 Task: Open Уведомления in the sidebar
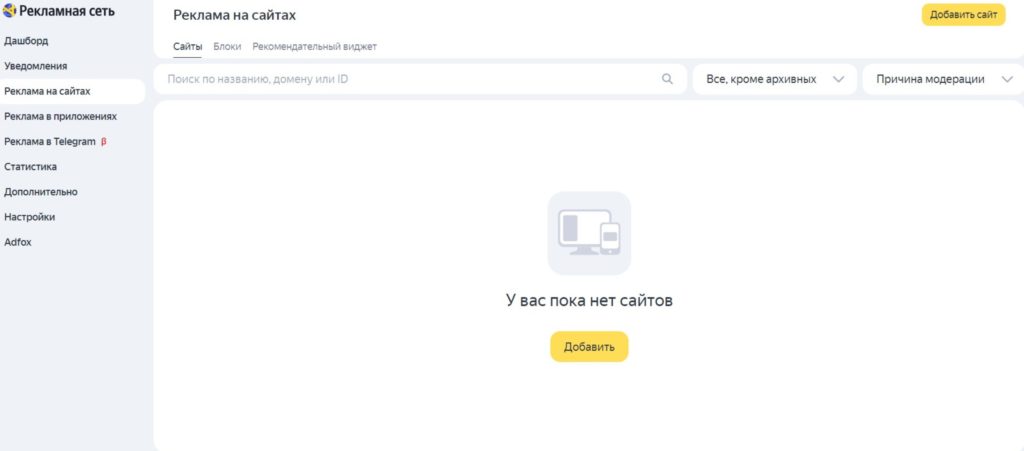tap(35, 66)
